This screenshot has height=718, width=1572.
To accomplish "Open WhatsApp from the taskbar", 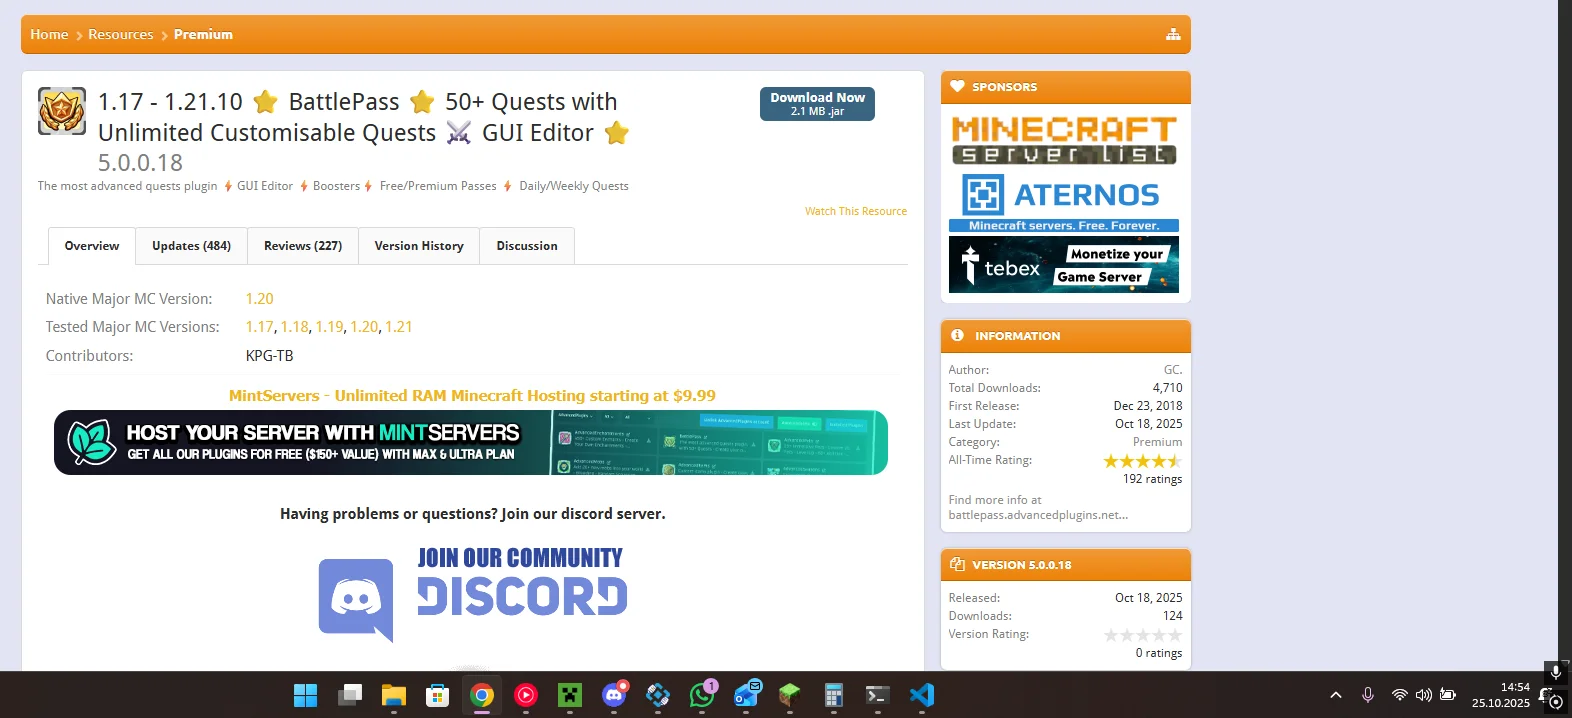I will click(702, 695).
